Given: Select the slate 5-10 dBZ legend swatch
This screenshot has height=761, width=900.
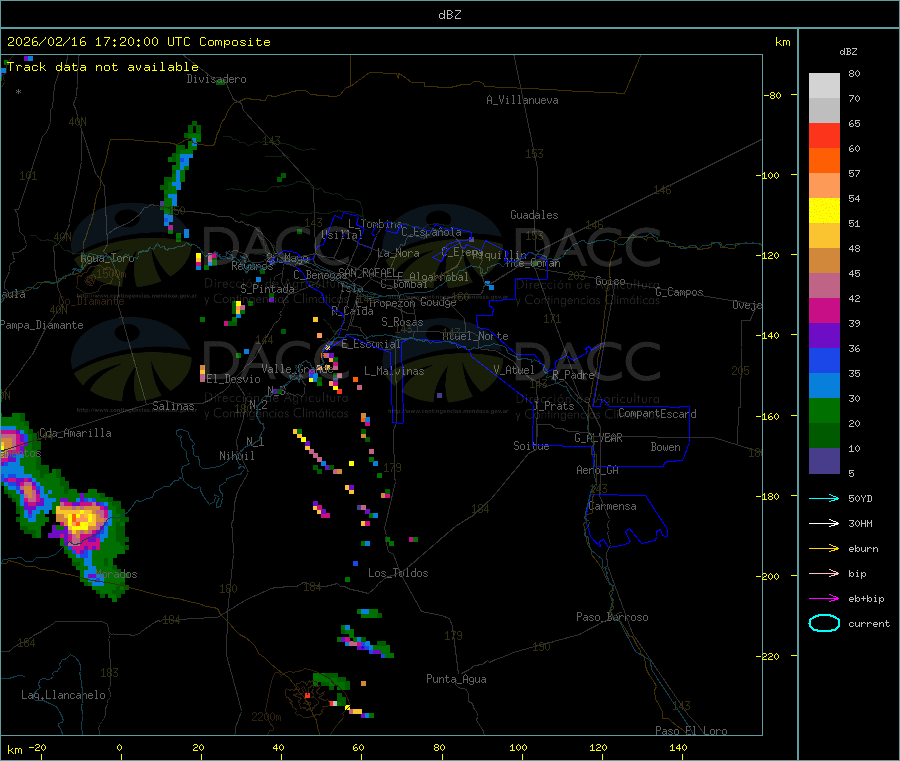Looking at the screenshot, I should click(824, 461).
